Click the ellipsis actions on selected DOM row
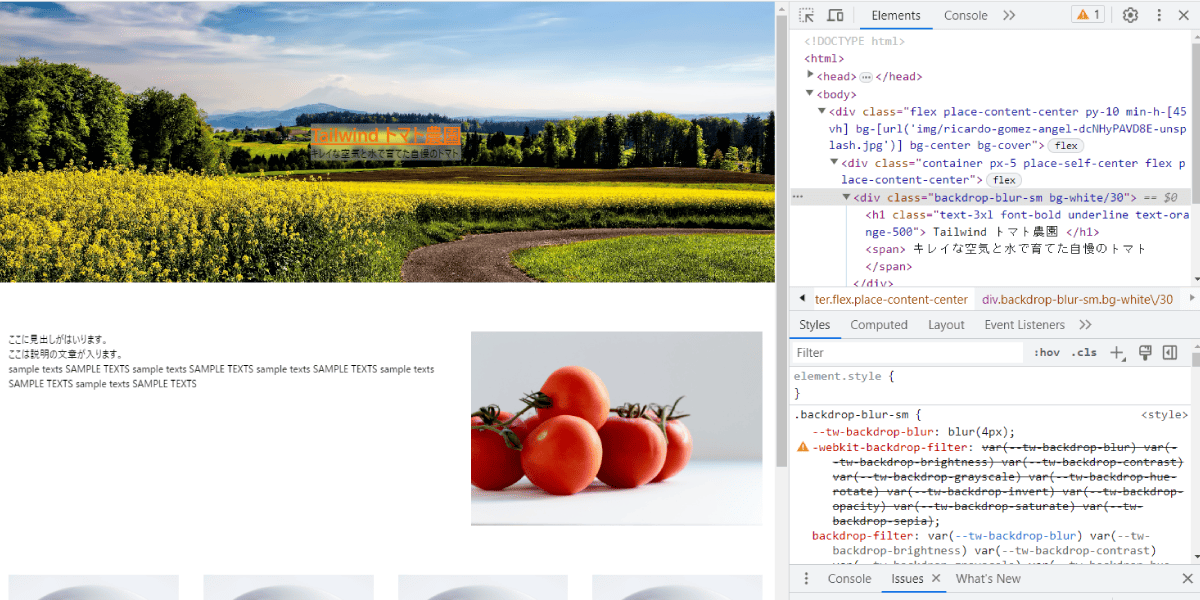Screen dimensions: 1200x600 click(x=798, y=198)
